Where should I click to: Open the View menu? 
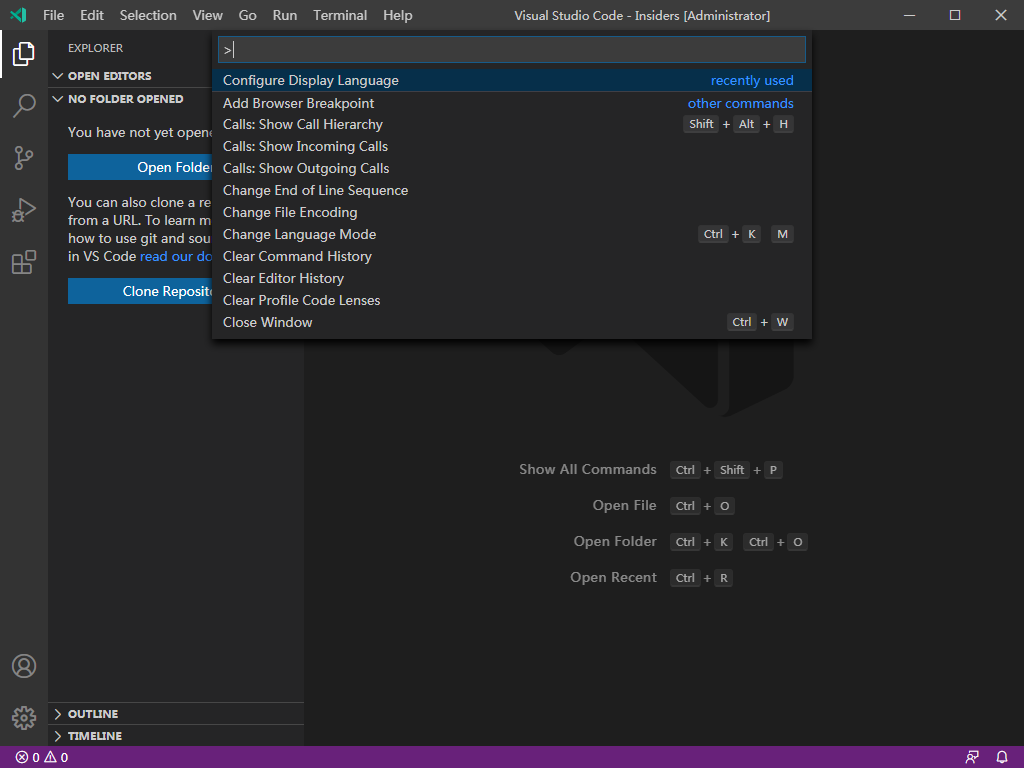207,15
